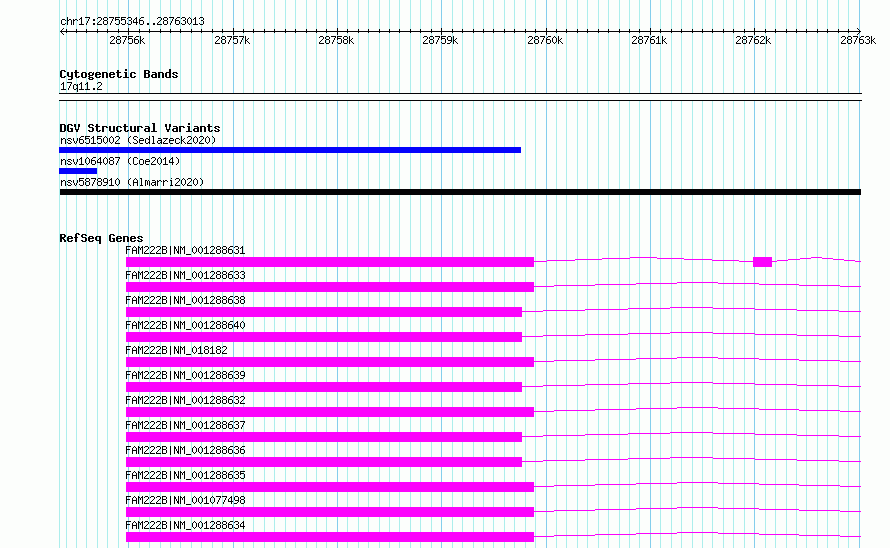The width and height of the screenshot is (890, 548).
Task: Click the NM_001288634 magenta exon bar
Action: click(330, 537)
